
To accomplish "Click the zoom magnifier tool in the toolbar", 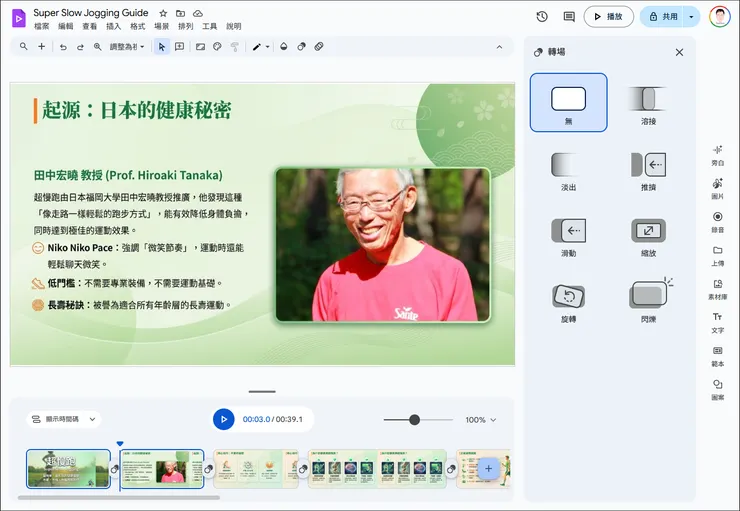I will 98,47.
